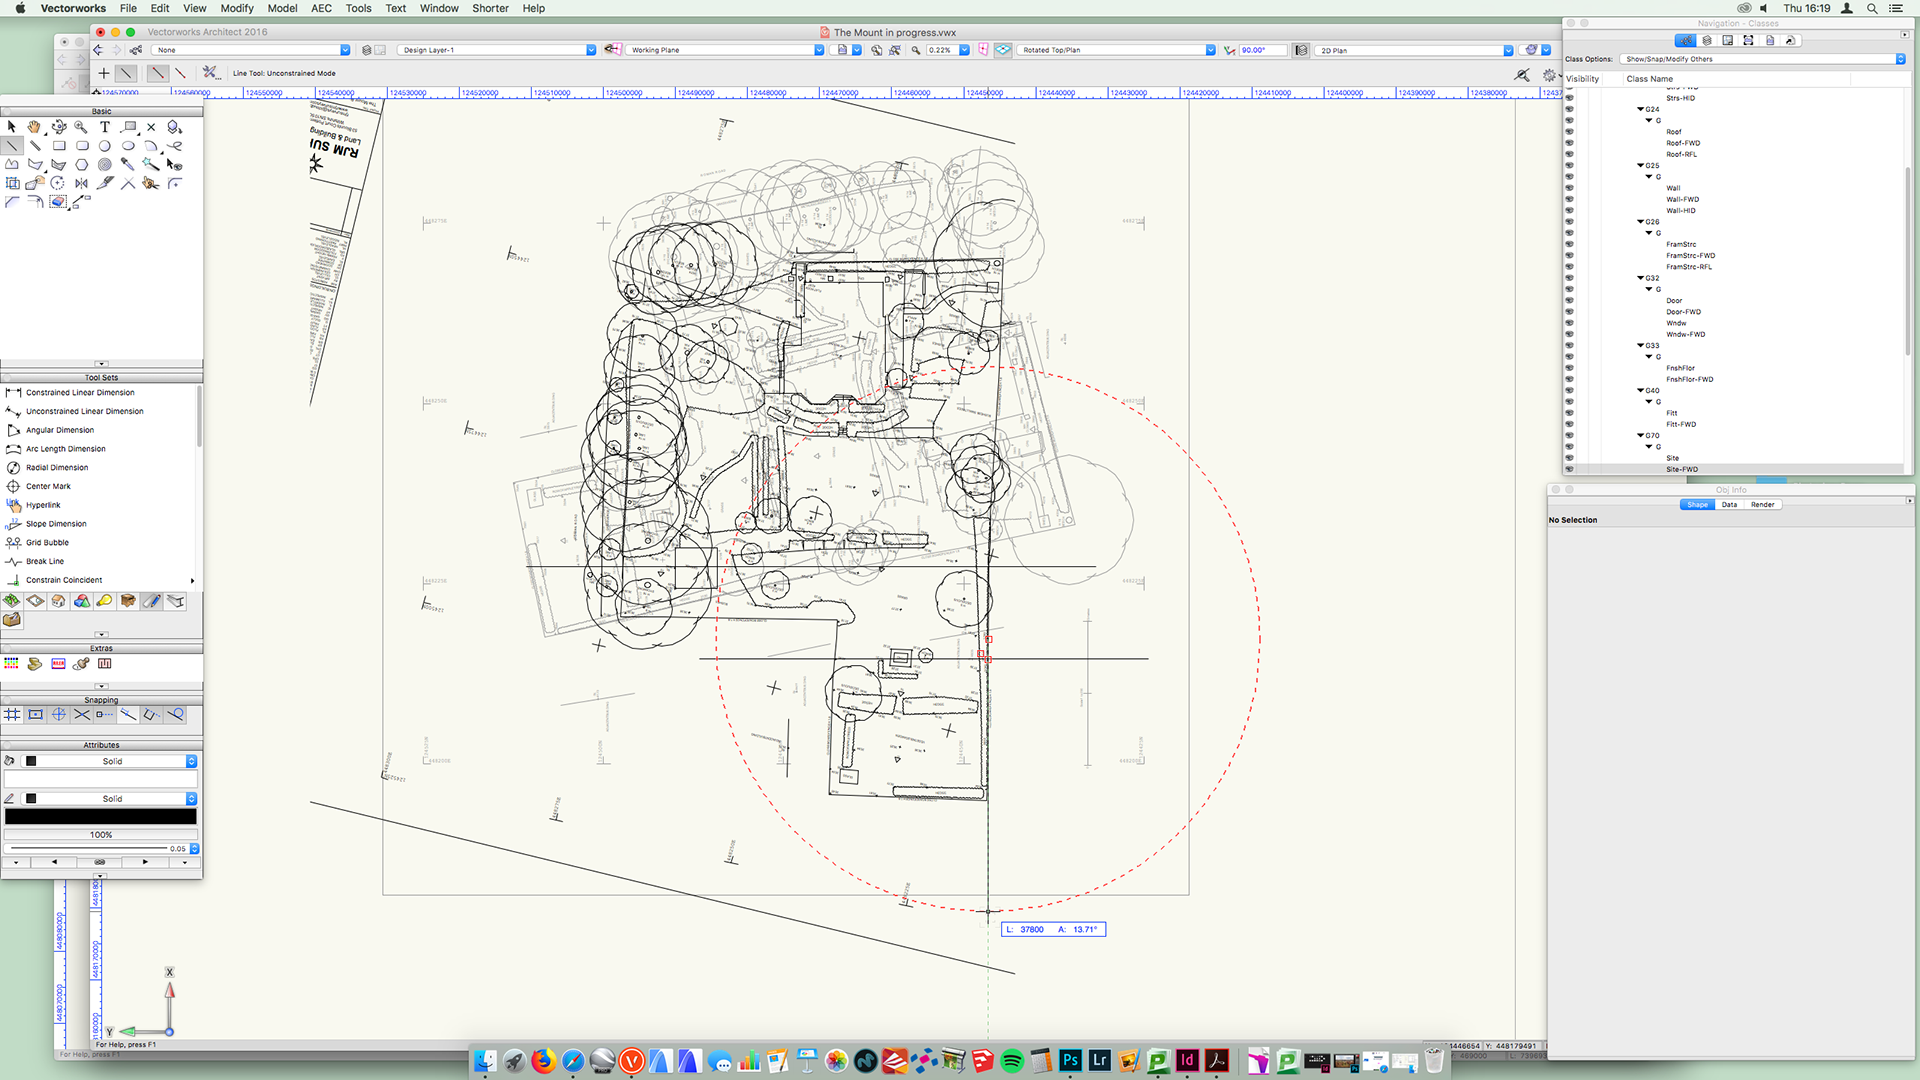This screenshot has height=1080, width=1920.
Task: Open the Design Layer-1 layer dropdown
Action: pyautogui.click(x=497, y=50)
